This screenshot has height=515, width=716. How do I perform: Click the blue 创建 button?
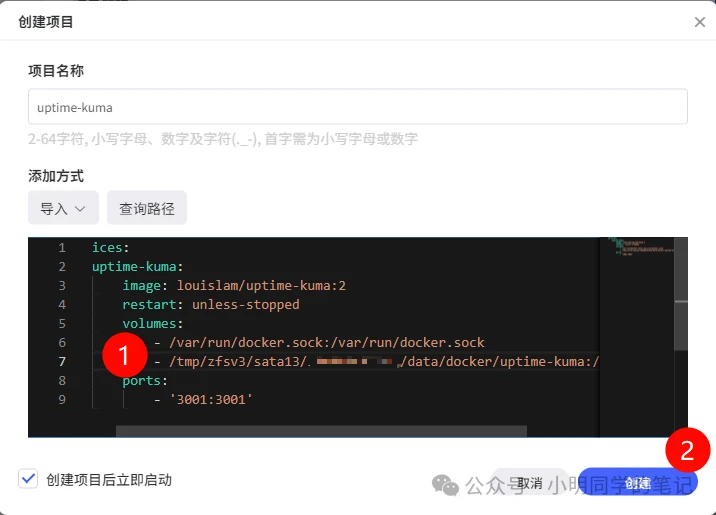tap(637, 482)
